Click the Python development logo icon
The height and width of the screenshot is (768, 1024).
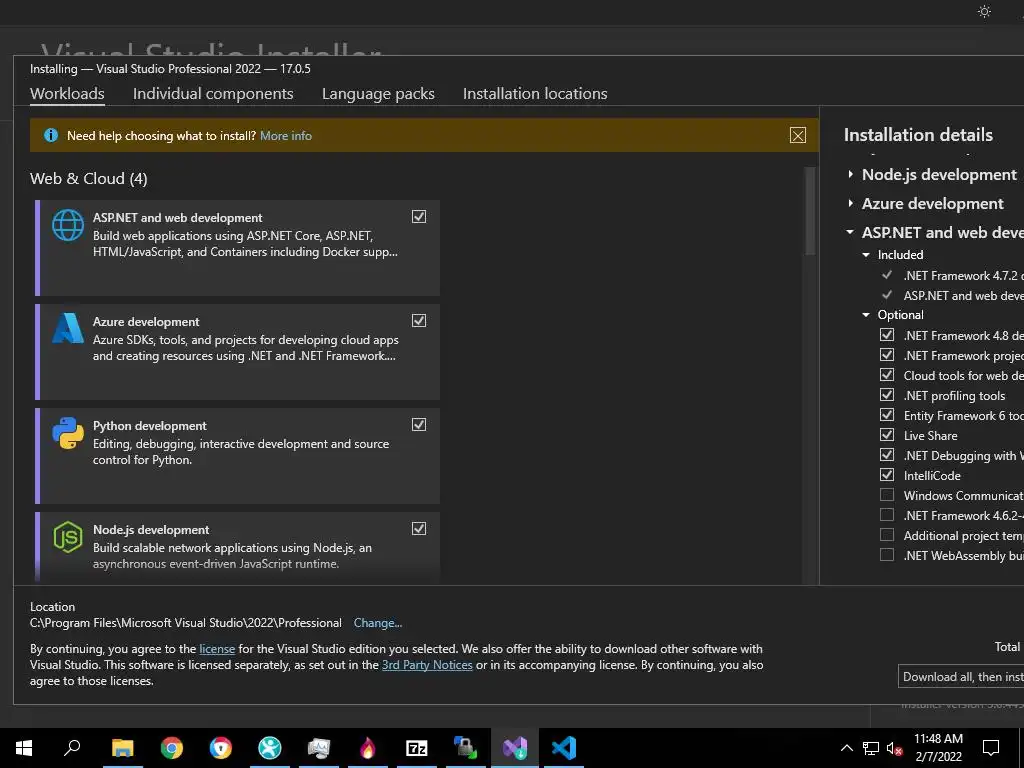click(x=68, y=433)
